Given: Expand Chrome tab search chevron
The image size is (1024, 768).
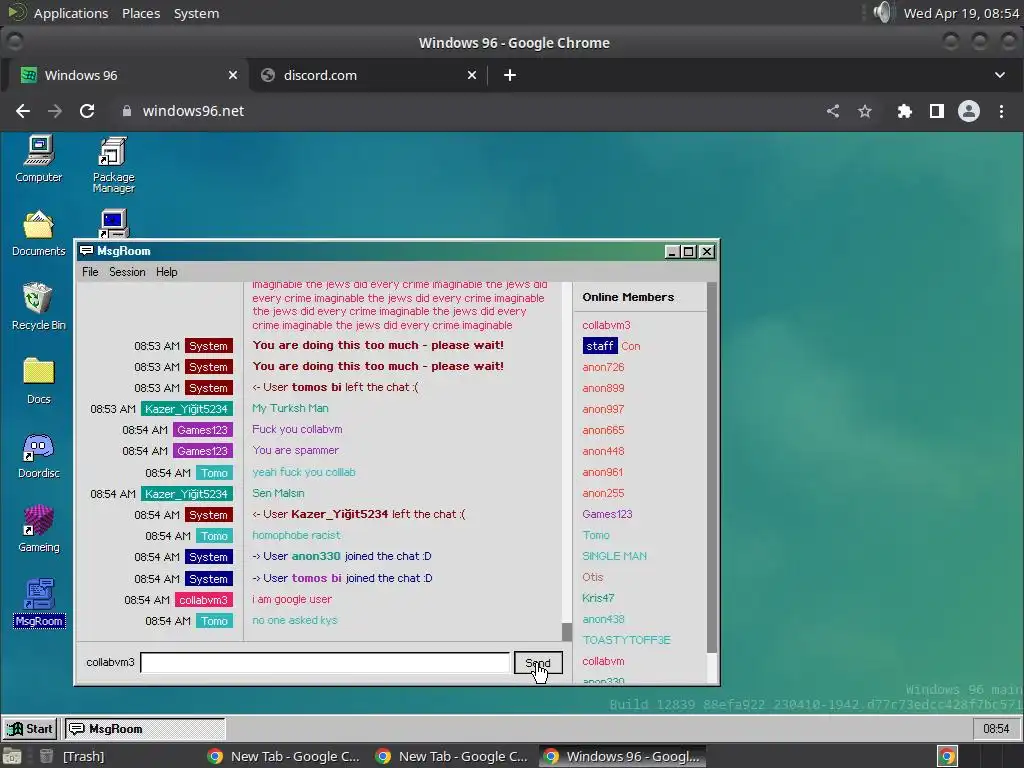Looking at the screenshot, I should click(1000, 75).
